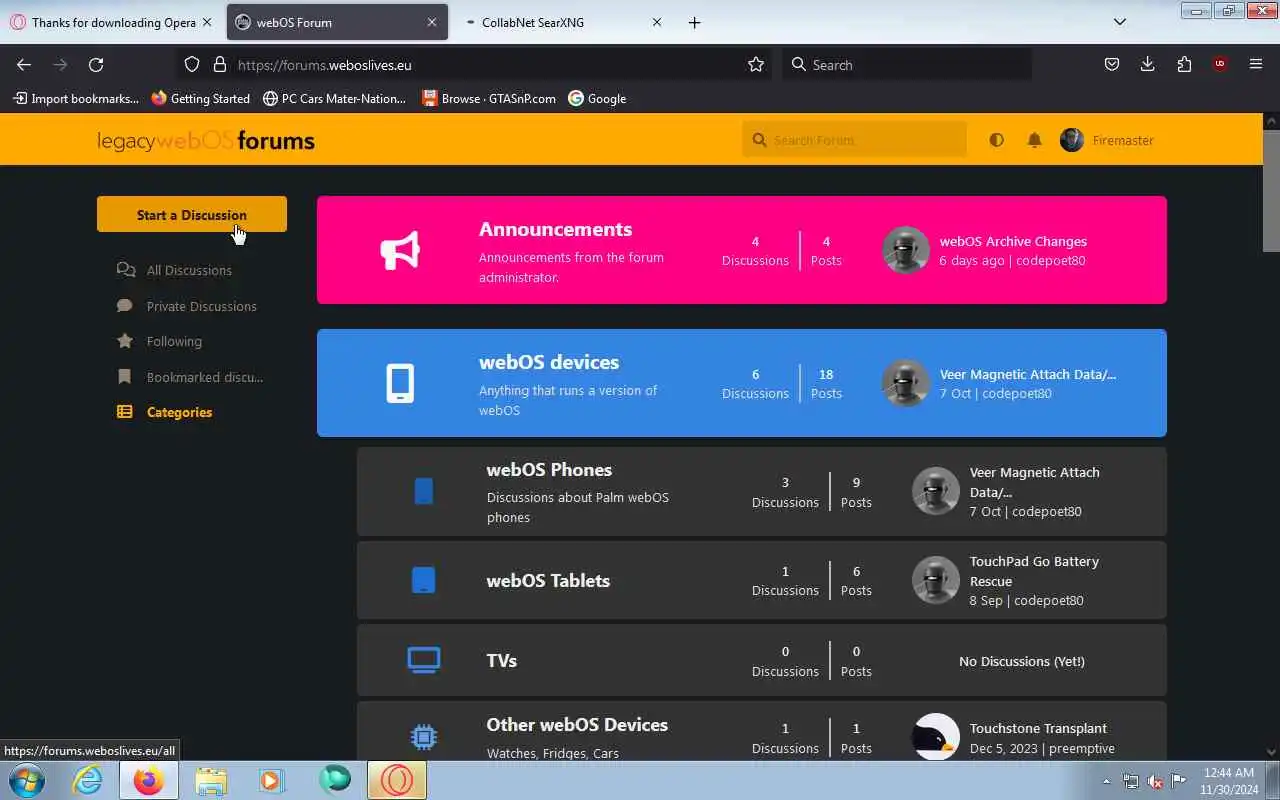Image resolution: width=1280 pixels, height=800 pixels.
Task: Click the All Discussions chat bubbles icon
Action: point(125,270)
